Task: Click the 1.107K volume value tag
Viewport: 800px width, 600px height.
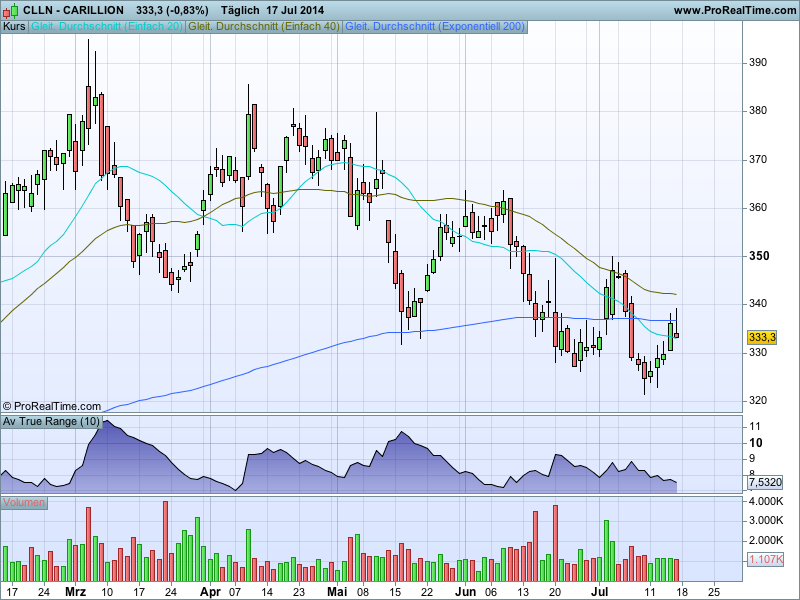Action: click(765, 559)
